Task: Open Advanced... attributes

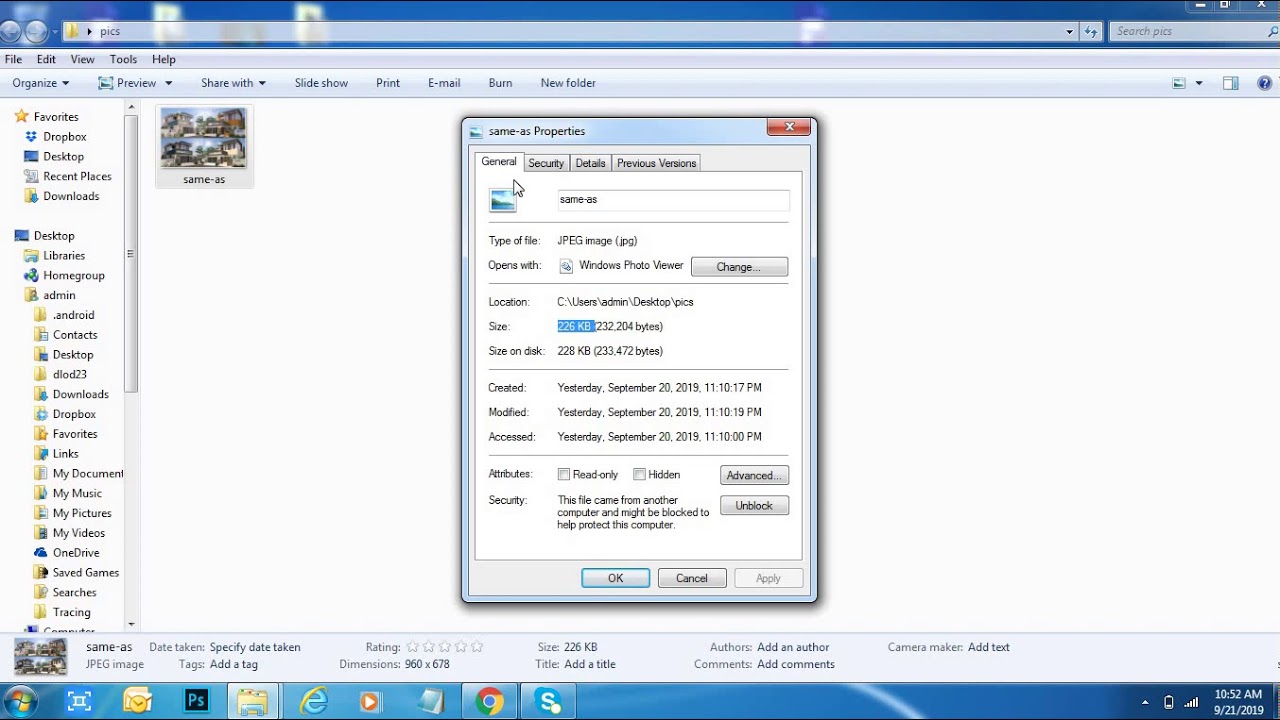Action: tap(754, 476)
